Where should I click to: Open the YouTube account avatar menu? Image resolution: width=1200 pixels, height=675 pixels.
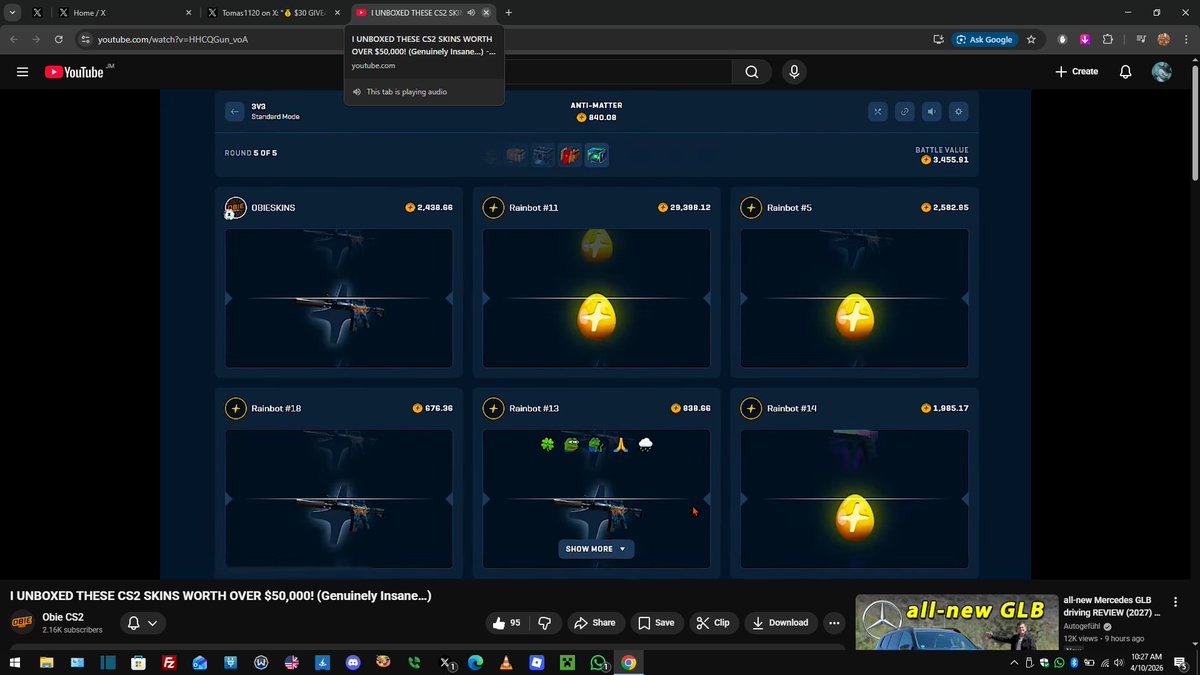1162,72
